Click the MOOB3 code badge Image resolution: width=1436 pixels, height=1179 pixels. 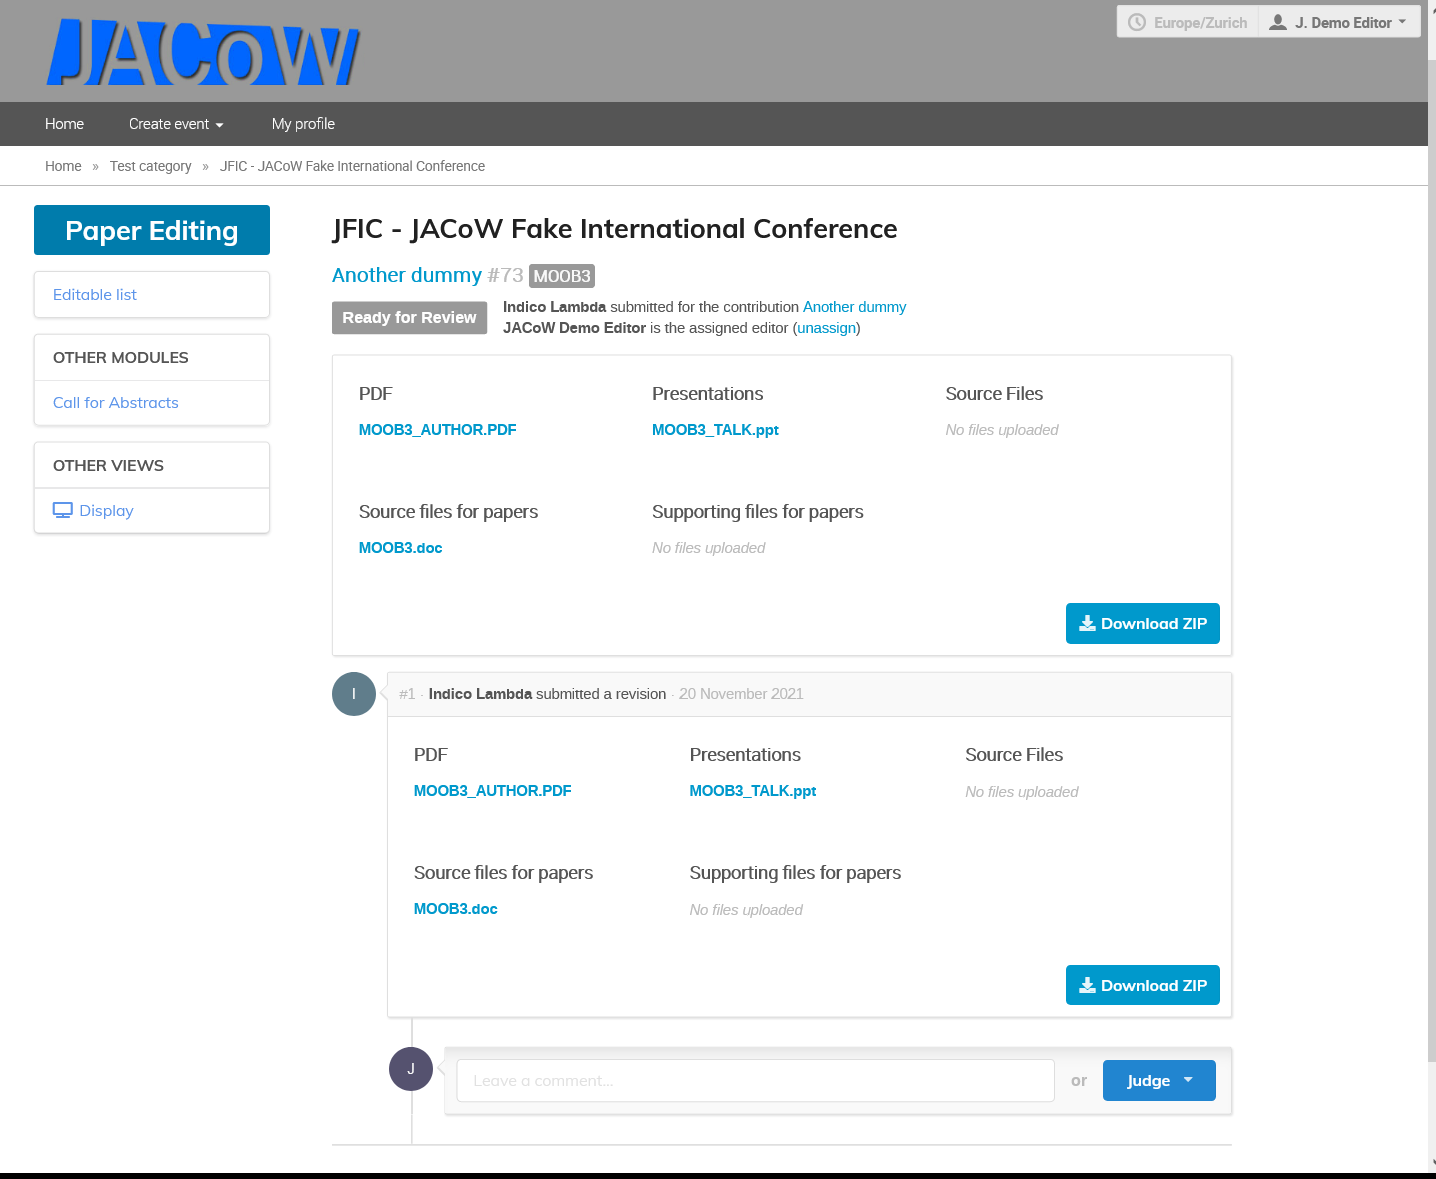[x=562, y=276]
